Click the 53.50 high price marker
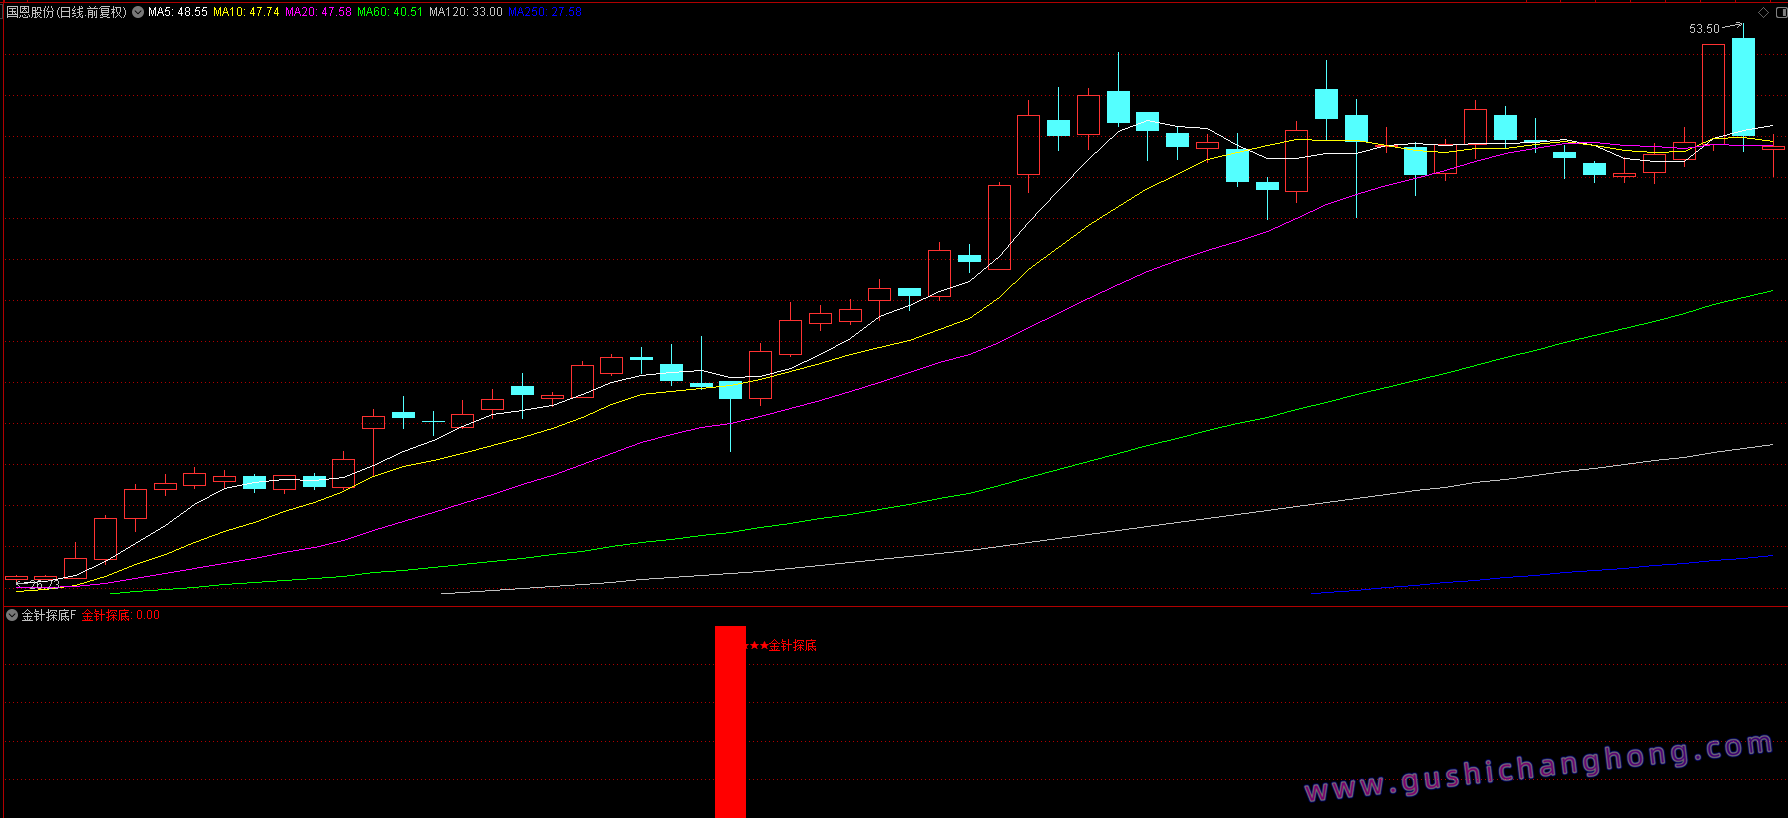 pos(1704,29)
